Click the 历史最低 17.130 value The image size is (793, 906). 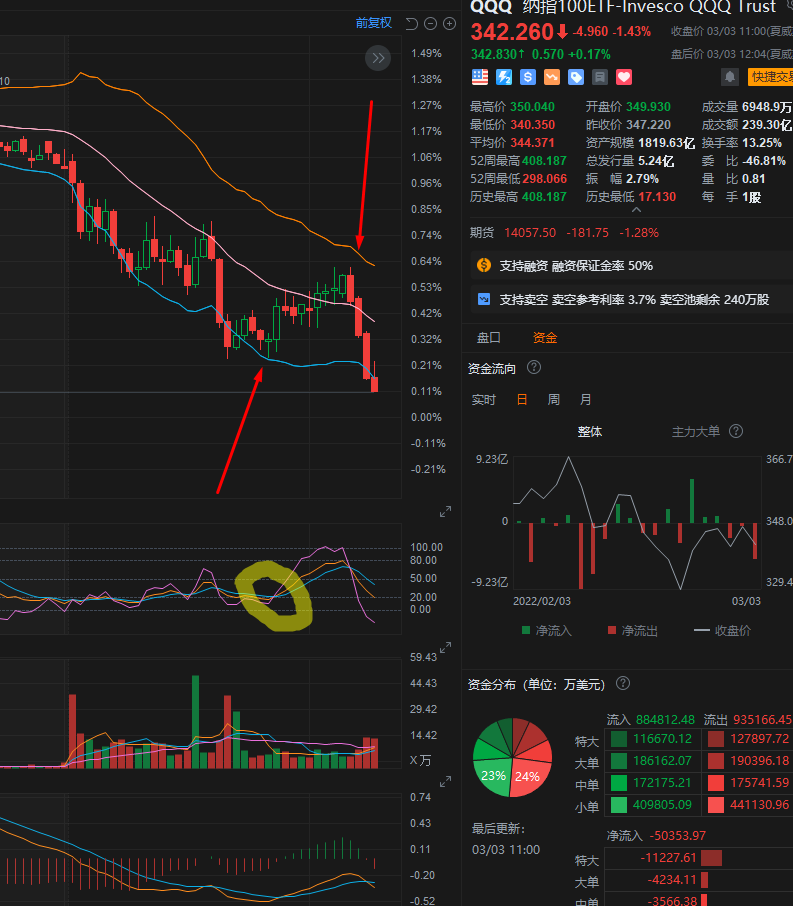coord(657,197)
